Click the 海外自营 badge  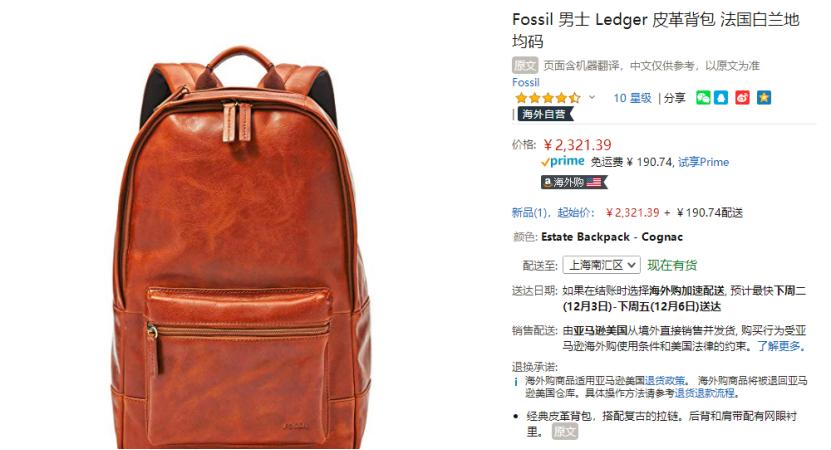click(545, 114)
